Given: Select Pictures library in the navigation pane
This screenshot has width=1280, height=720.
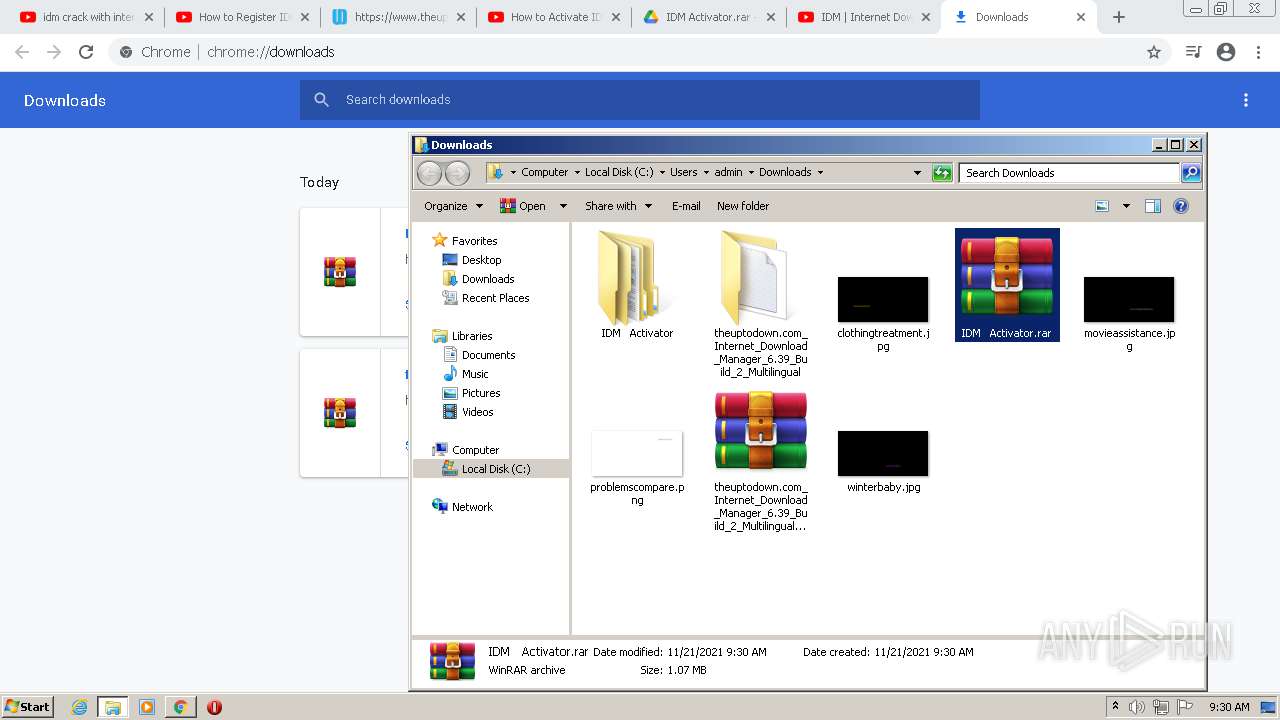Looking at the screenshot, I should (481, 393).
